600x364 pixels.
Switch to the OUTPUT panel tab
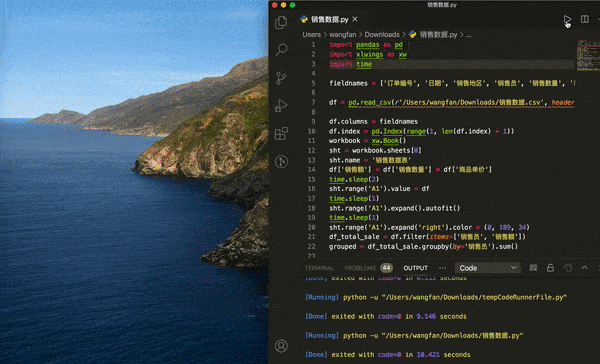click(416, 268)
